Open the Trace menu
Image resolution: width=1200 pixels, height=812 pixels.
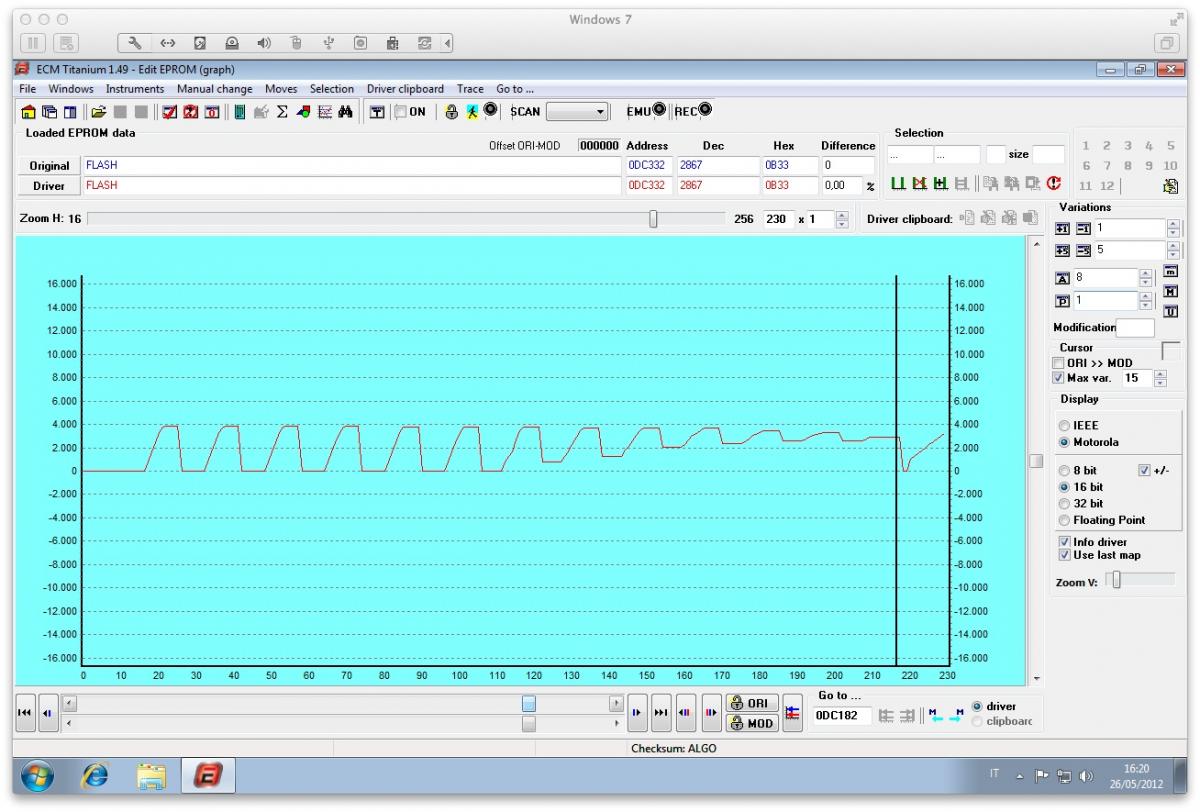click(470, 89)
